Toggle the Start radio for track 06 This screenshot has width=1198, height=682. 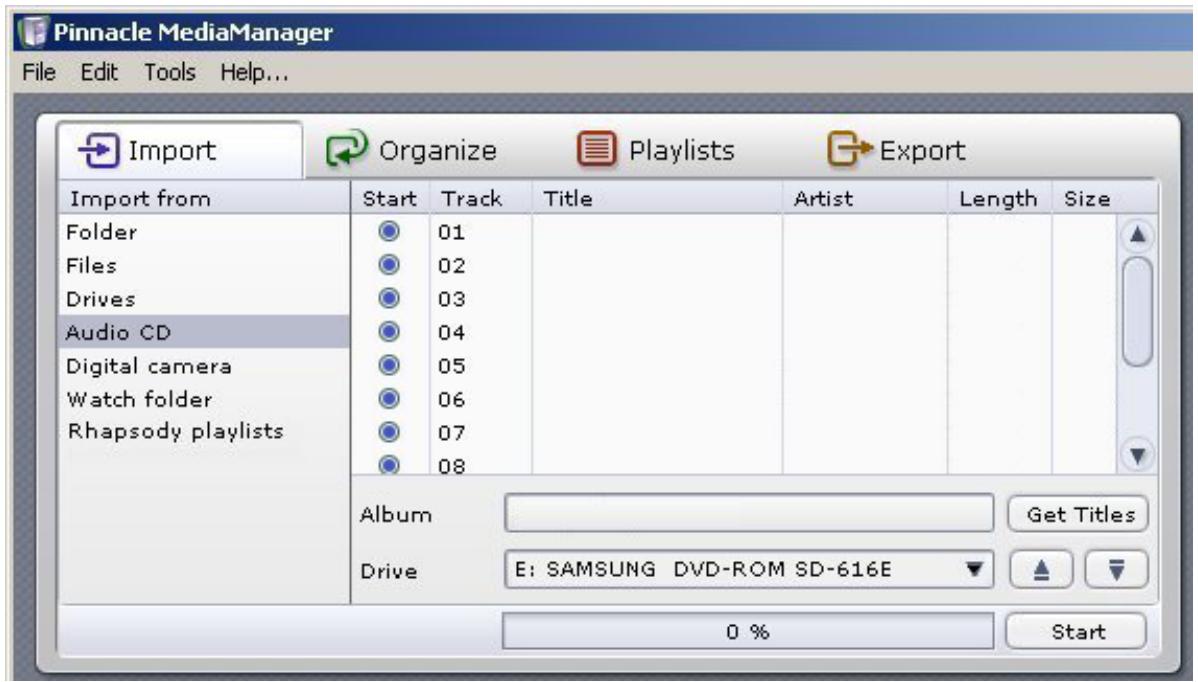pyautogui.click(x=389, y=399)
